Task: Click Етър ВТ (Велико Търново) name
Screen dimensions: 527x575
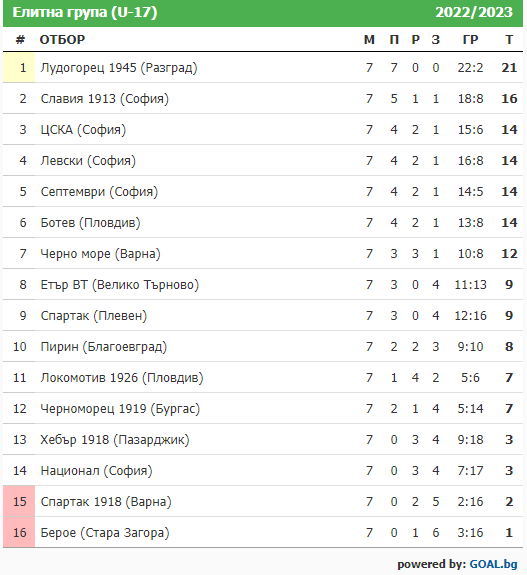Action: [x=120, y=285]
